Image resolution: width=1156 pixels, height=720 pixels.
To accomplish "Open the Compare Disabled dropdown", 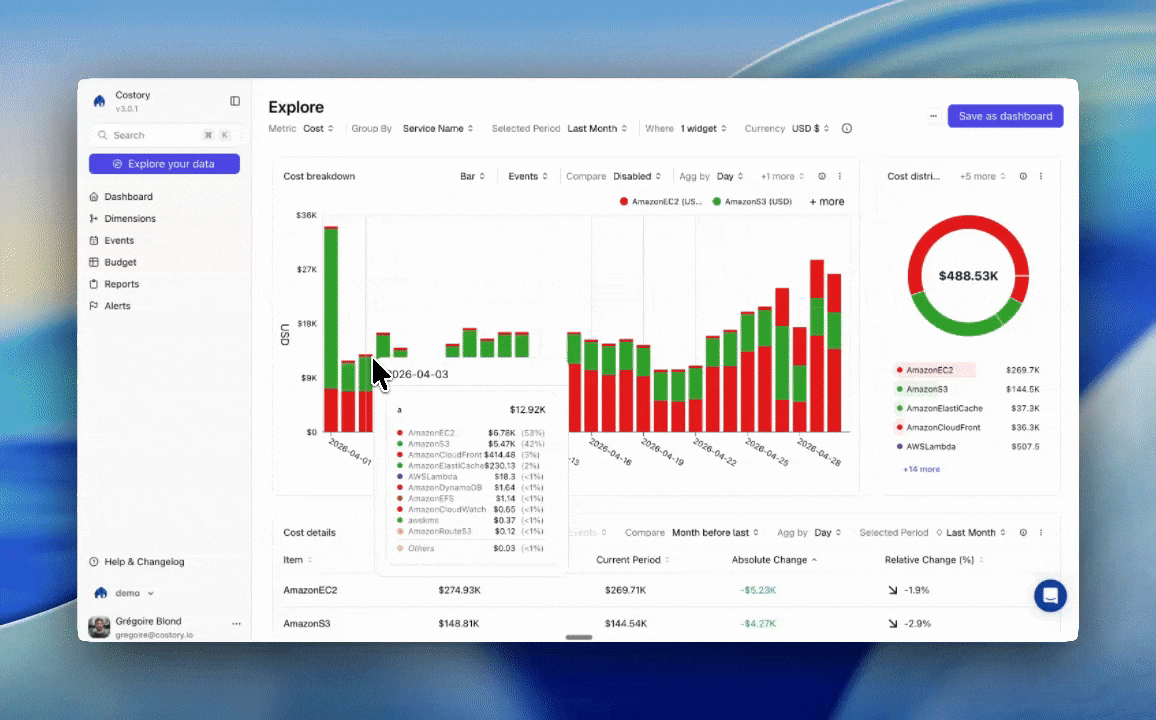I will coord(637,176).
